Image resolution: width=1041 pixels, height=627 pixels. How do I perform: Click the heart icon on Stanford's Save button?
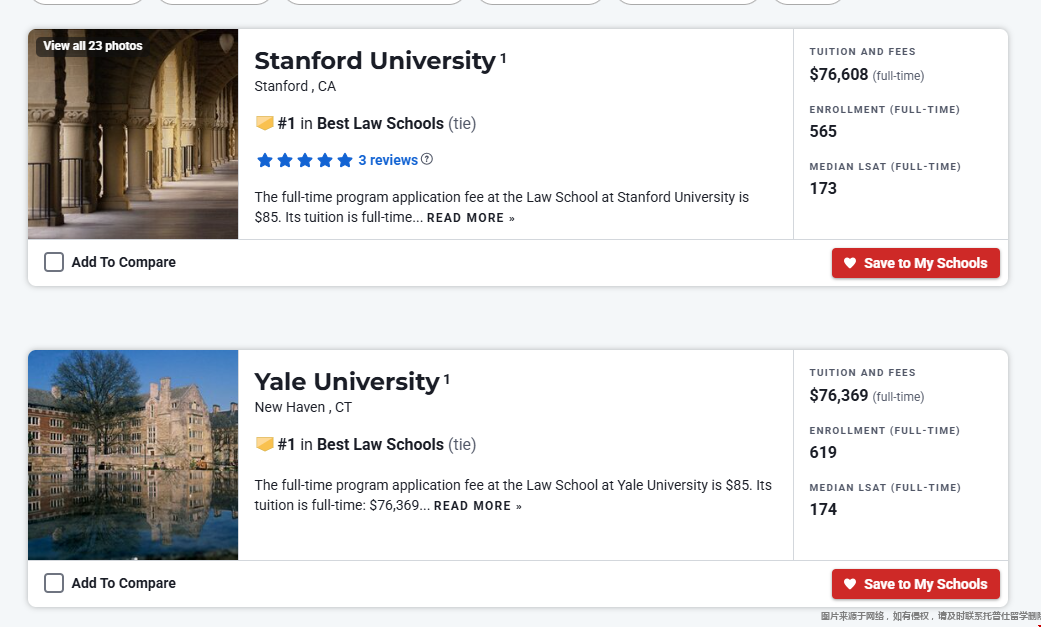point(850,263)
